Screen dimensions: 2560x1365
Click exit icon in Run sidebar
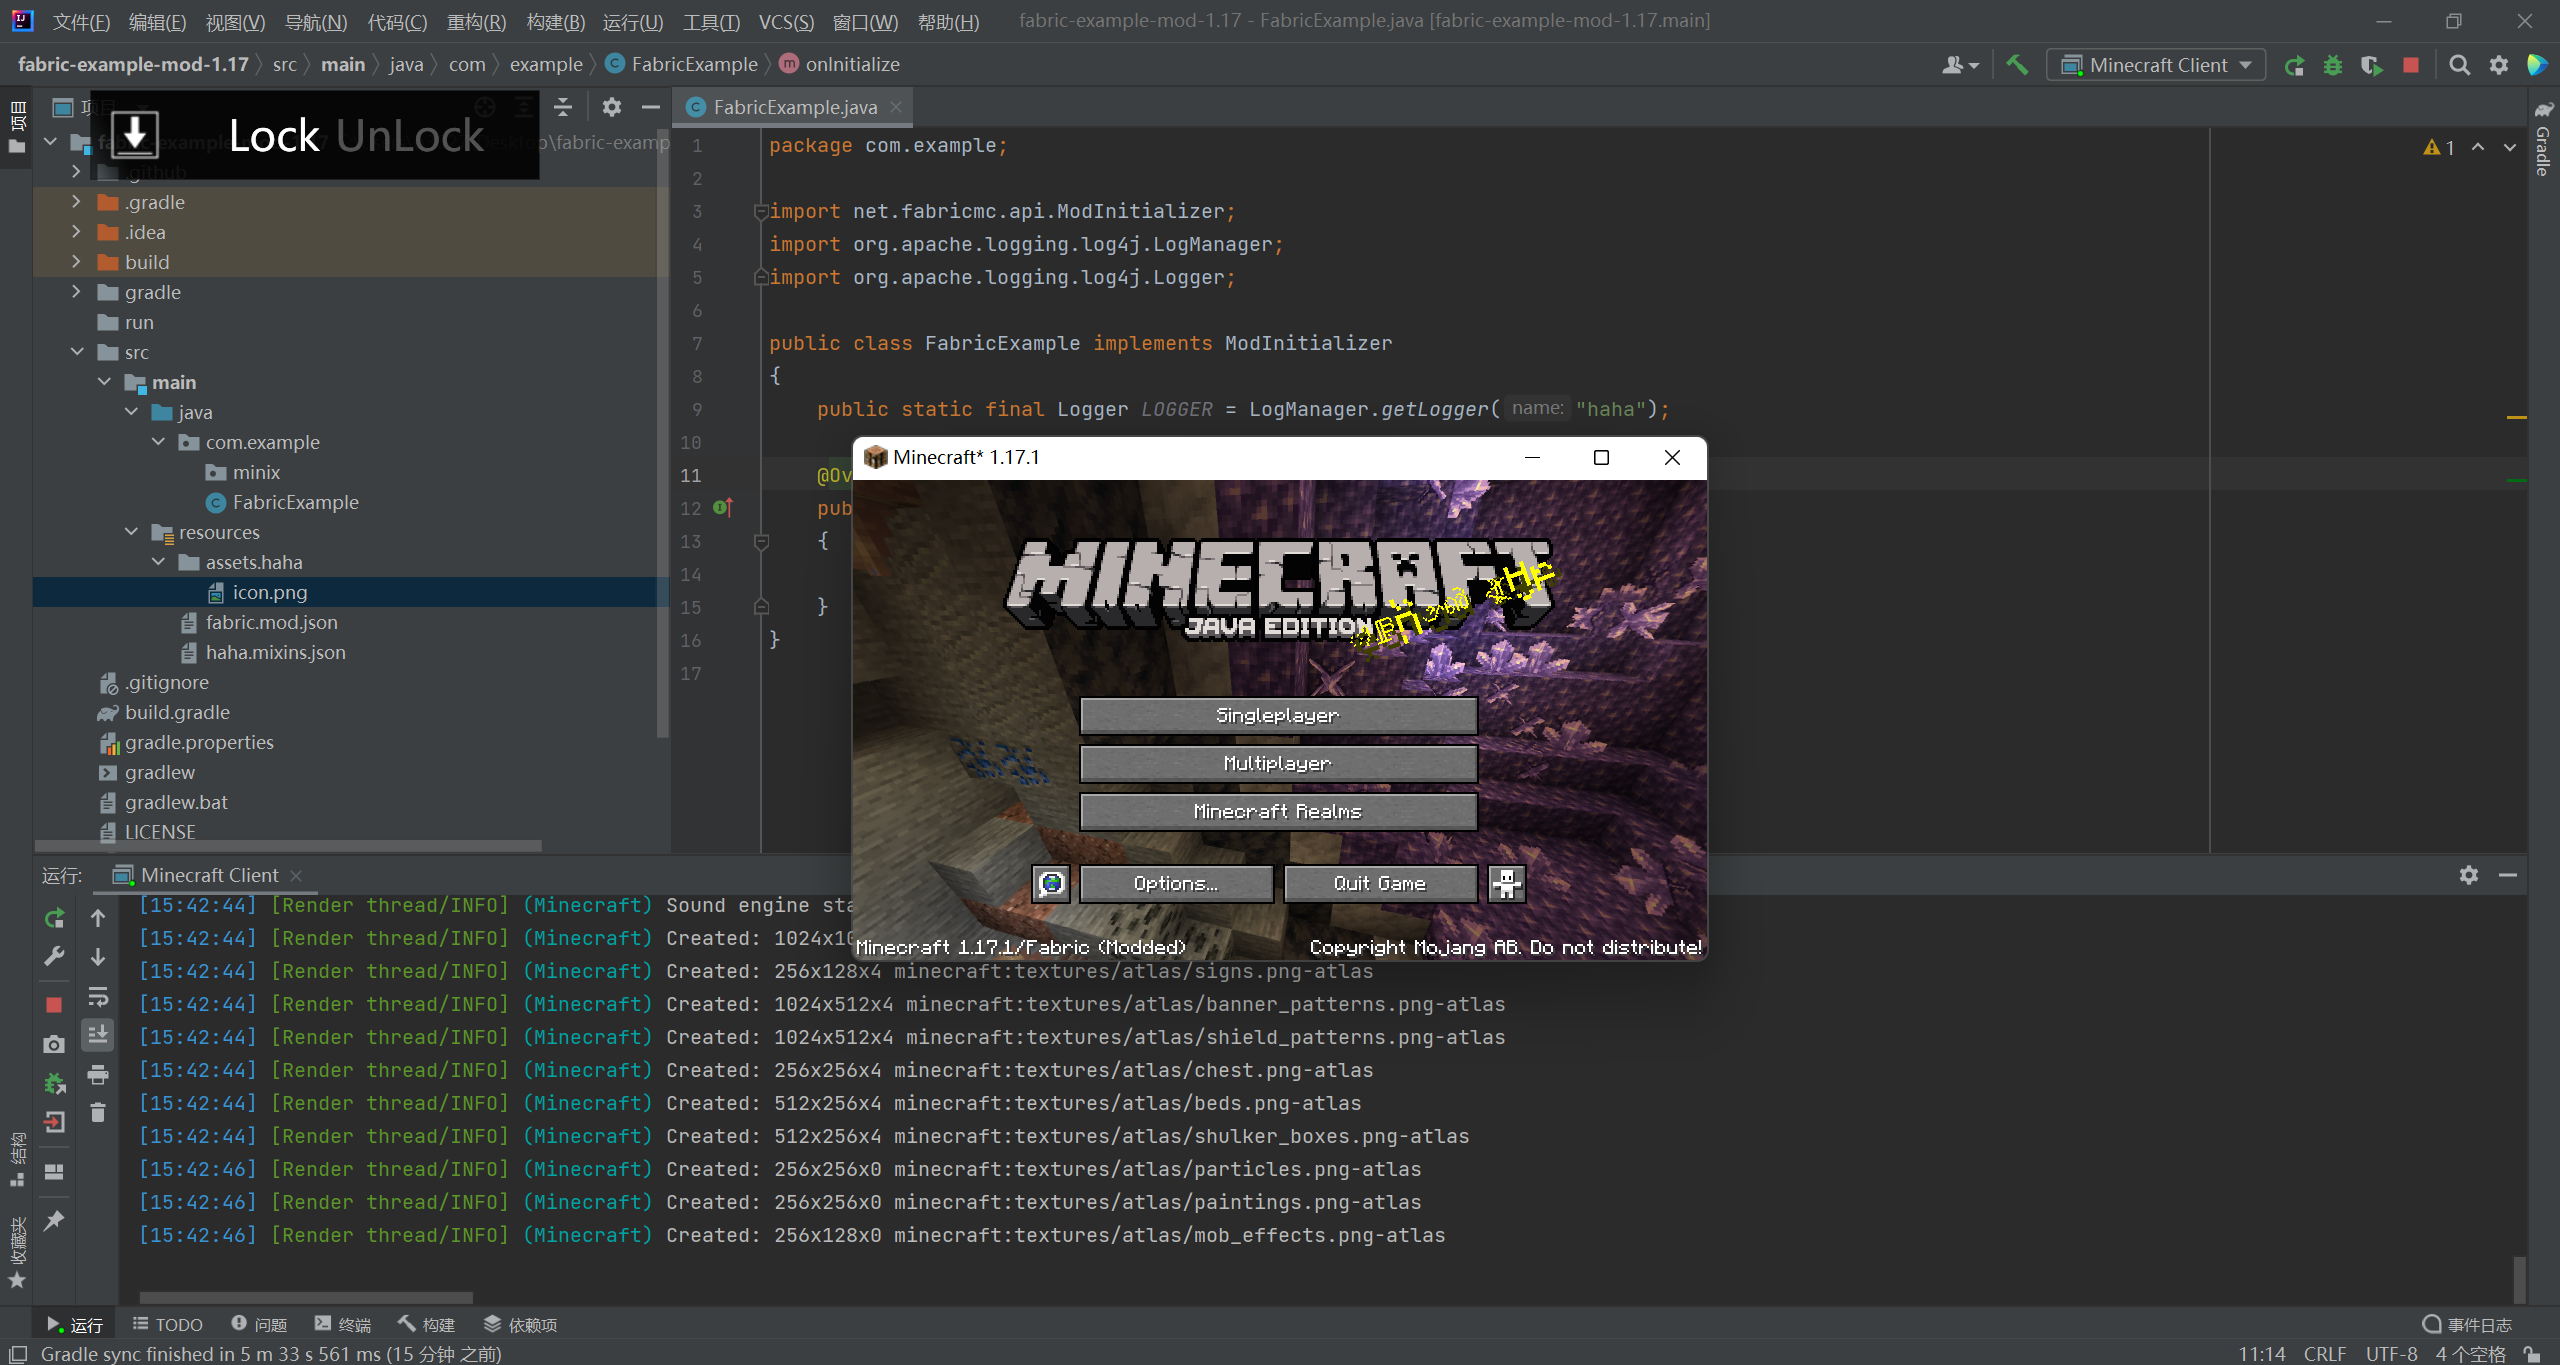(x=54, y=1122)
